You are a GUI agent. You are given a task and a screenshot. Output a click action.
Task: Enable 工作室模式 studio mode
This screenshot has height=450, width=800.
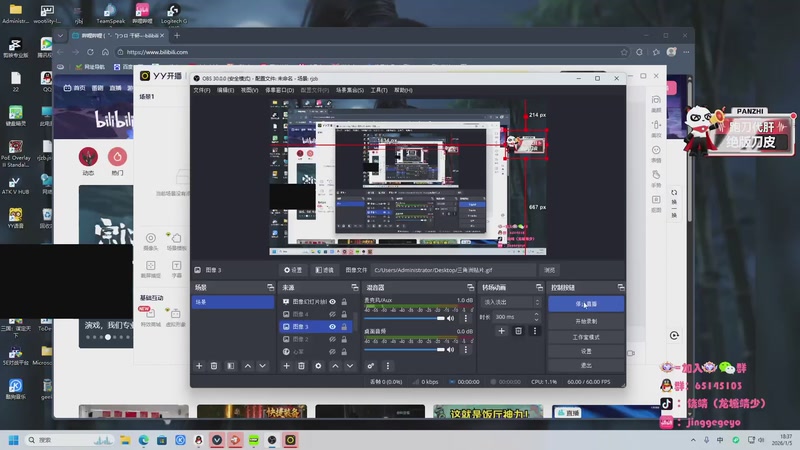[x=586, y=337]
